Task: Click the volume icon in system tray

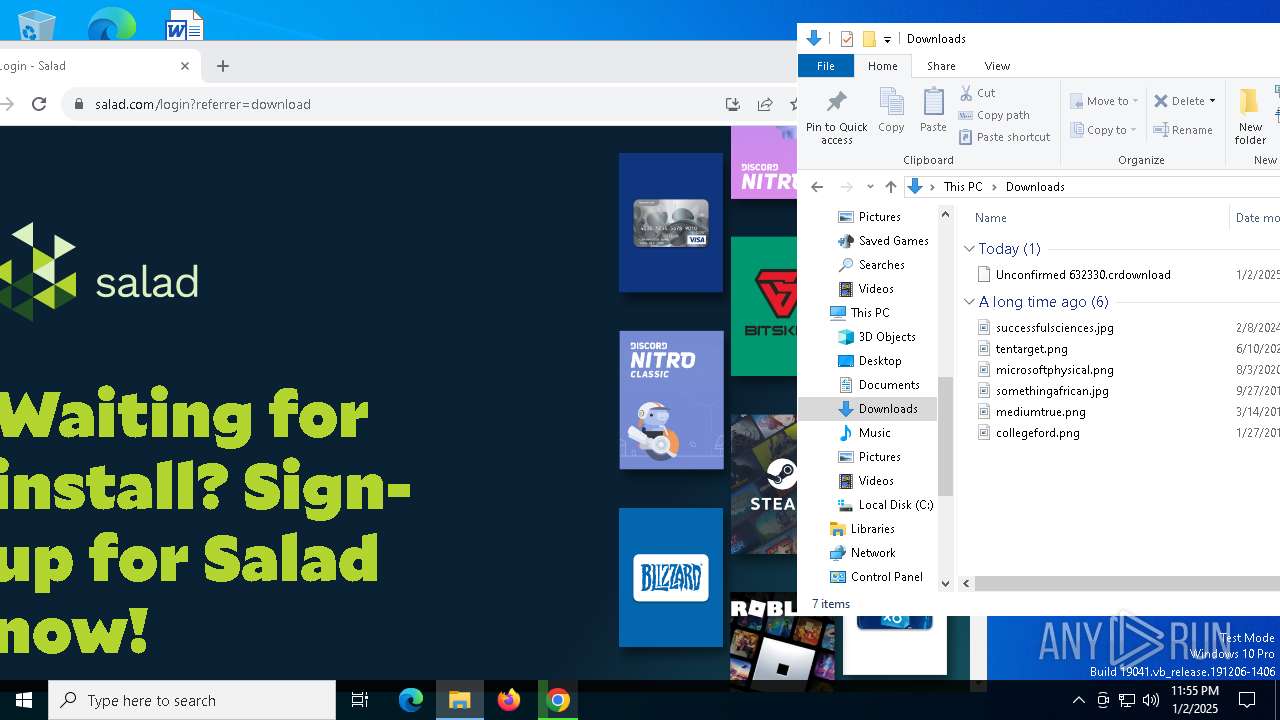Action: [1151, 700]
